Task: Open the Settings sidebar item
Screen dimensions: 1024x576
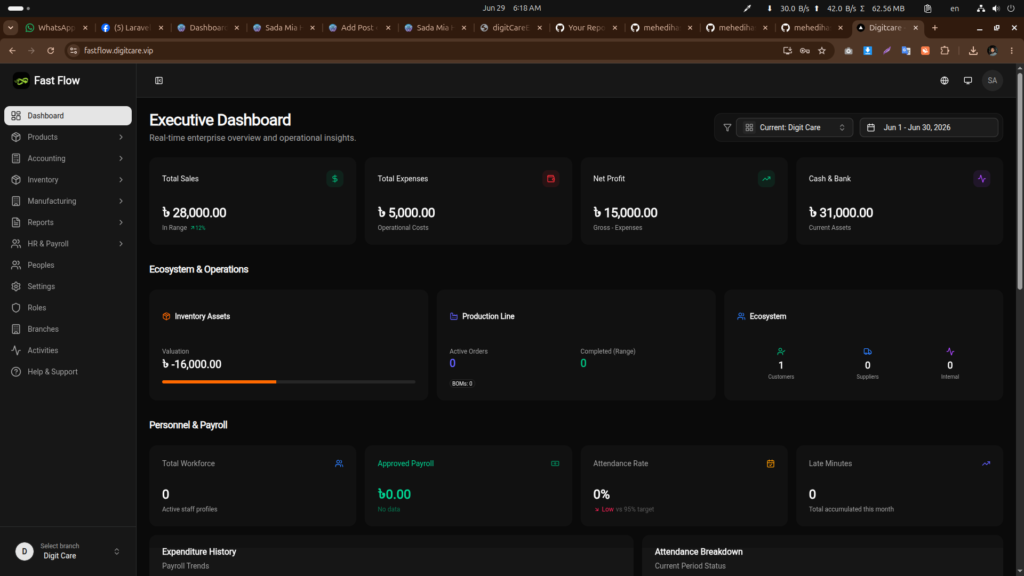Action: pyautogui.click(x=68, y=287)
